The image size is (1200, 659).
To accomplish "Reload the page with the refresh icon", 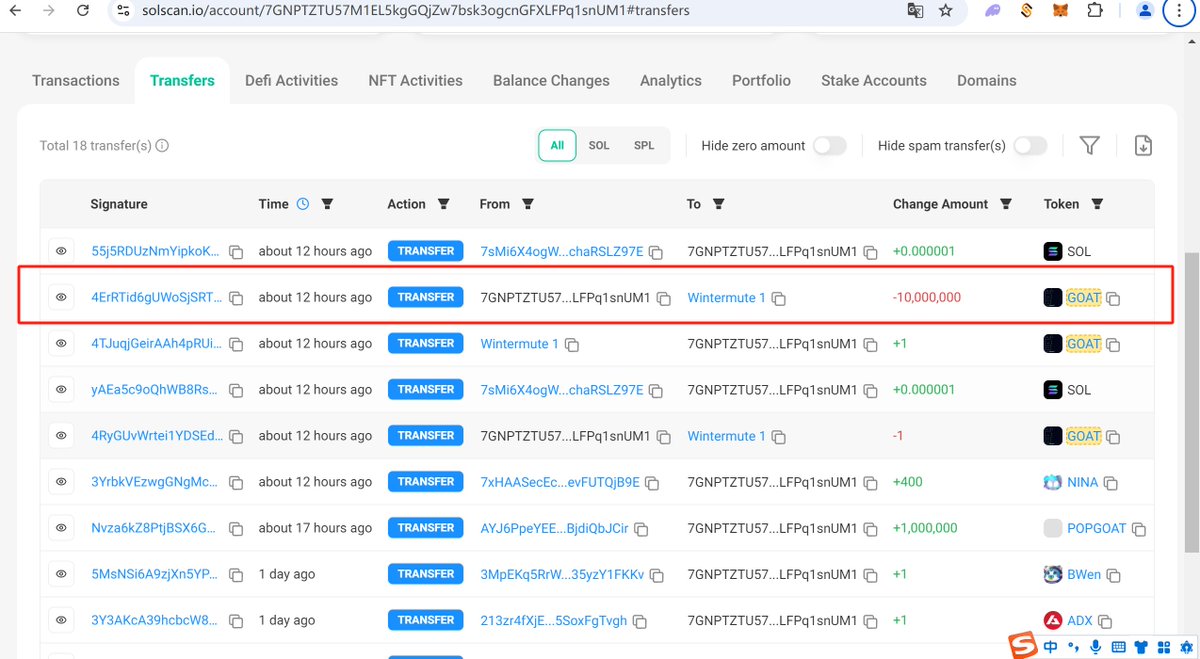I will coord(82,10).
